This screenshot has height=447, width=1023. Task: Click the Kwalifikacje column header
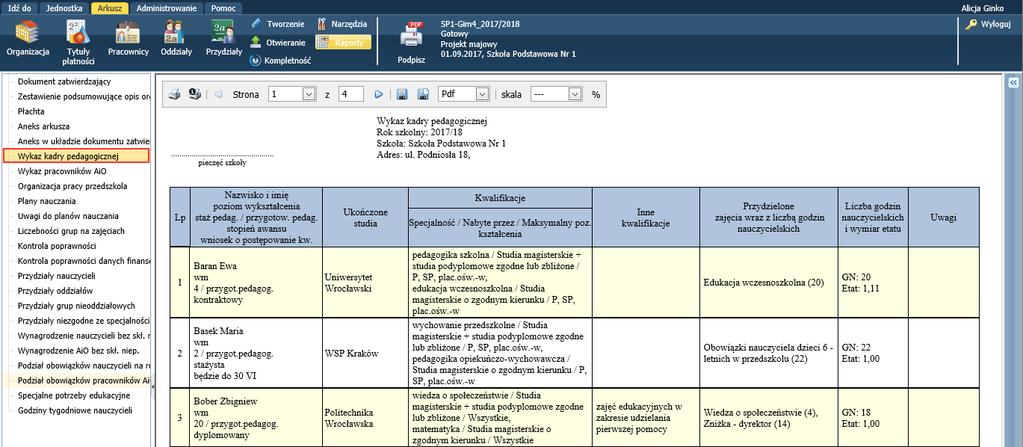coord(500,197)
